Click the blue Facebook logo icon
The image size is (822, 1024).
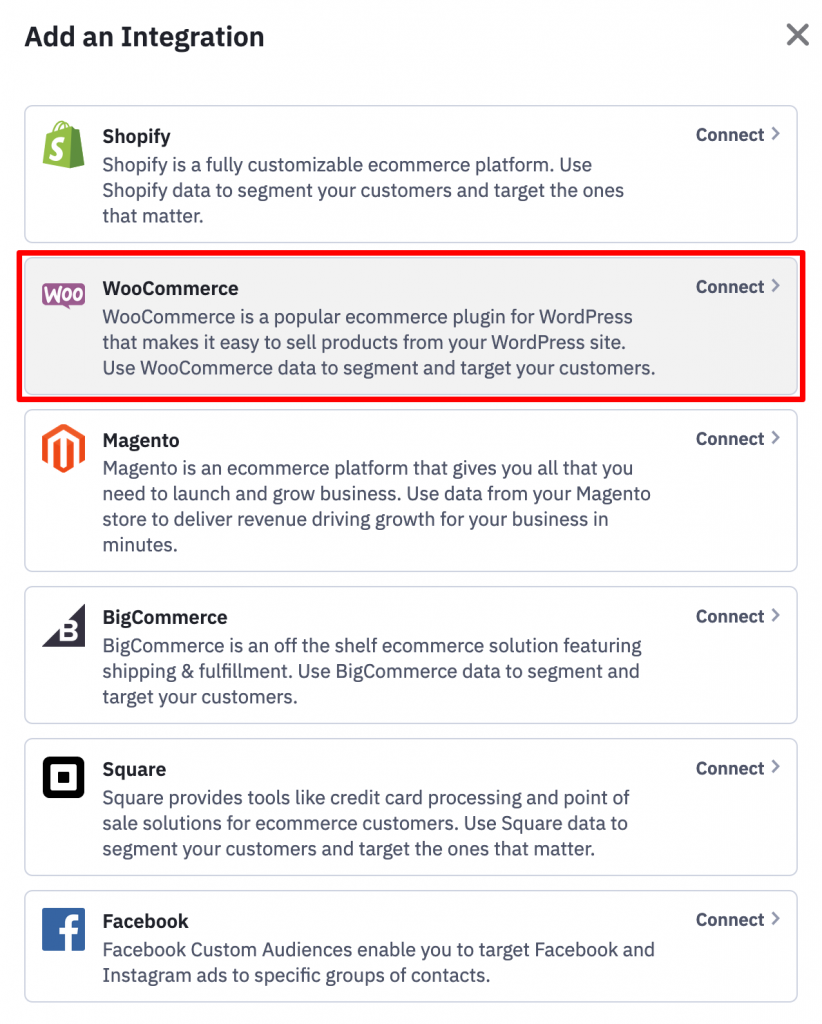(63, 929)
